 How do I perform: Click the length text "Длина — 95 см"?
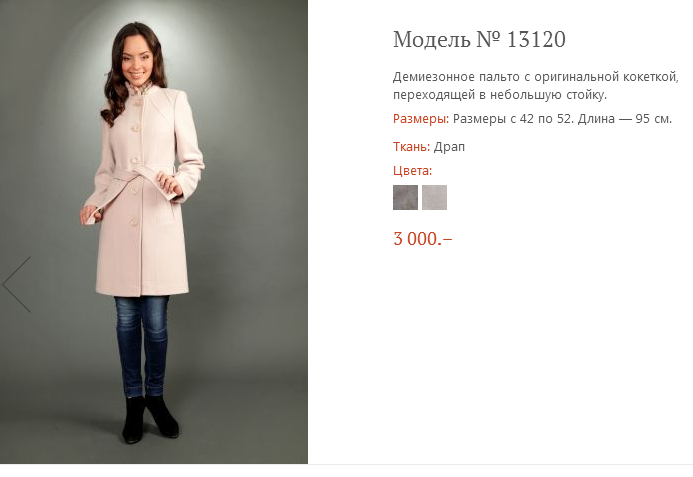tap(624, 119)
